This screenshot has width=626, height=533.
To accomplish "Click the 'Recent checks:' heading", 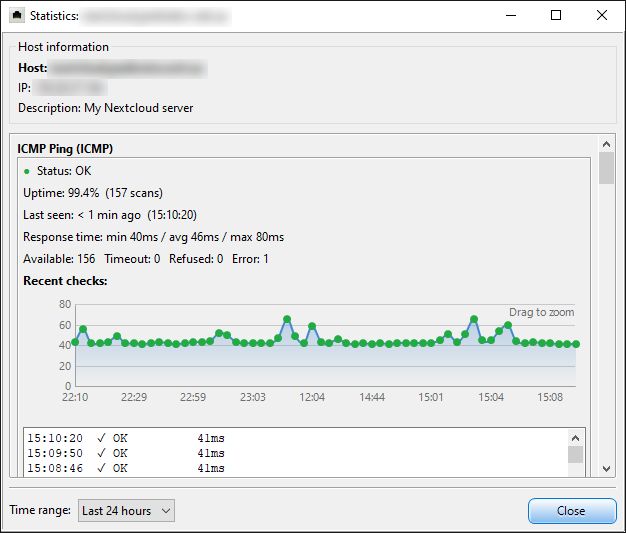I will tap(65, 281).
